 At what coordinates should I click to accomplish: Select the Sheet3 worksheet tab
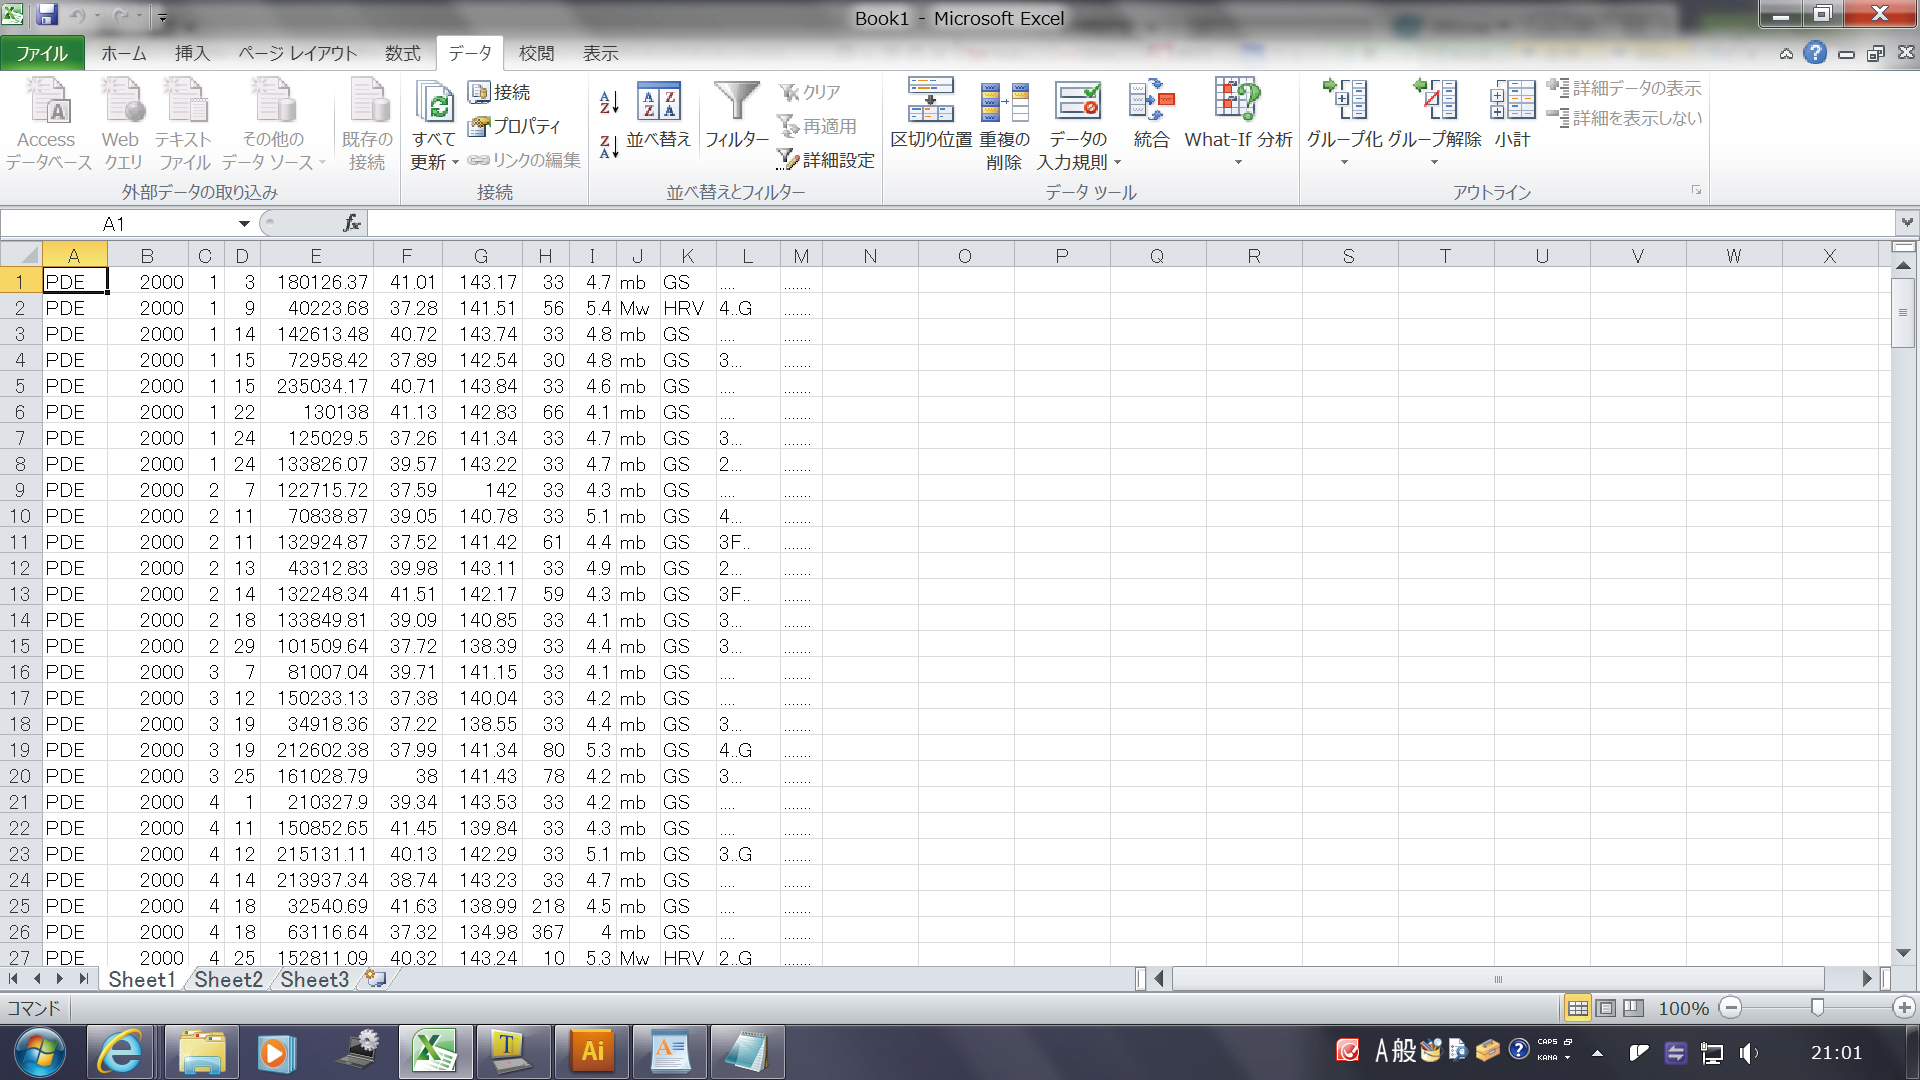(314, 980)
